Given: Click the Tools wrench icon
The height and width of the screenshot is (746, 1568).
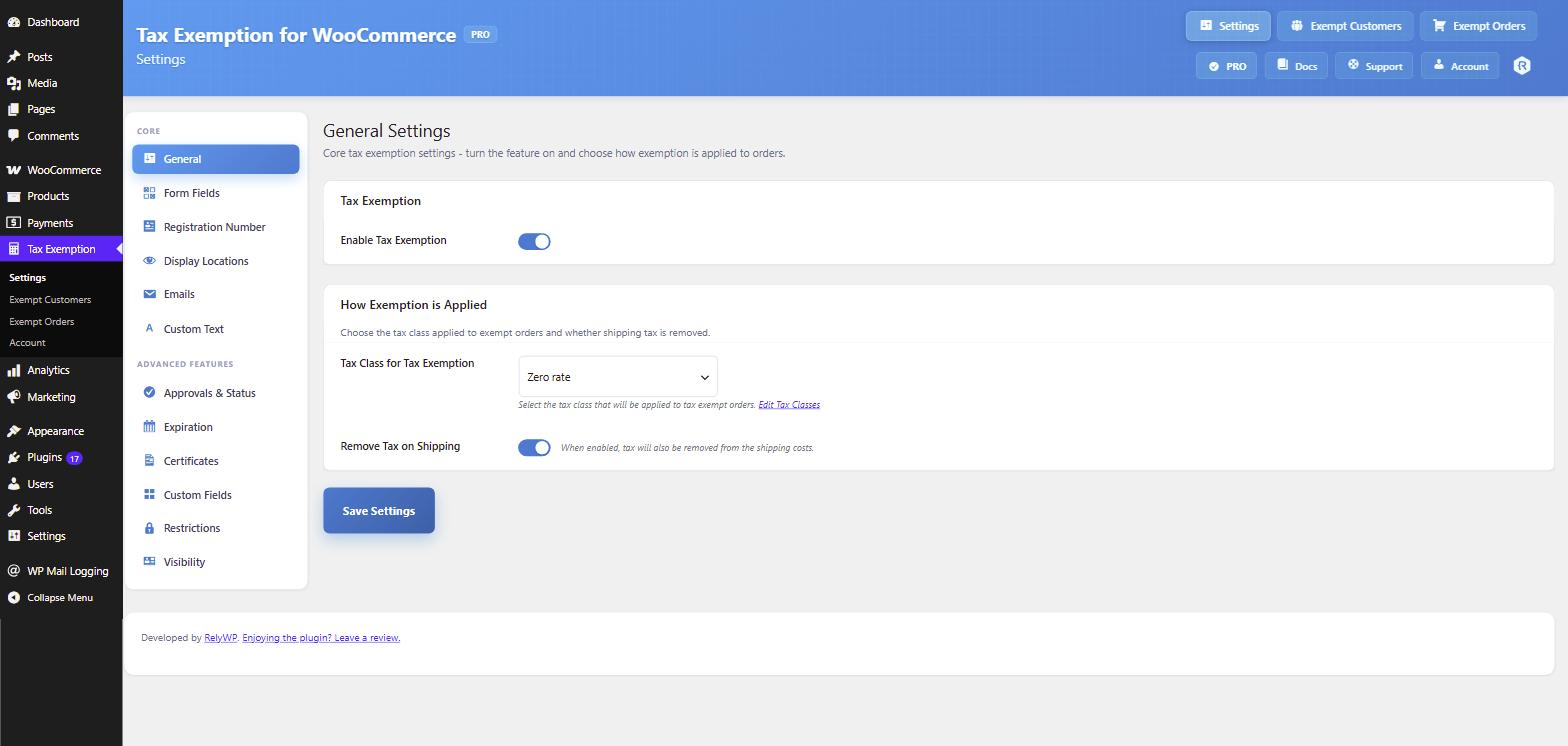Looking at the screenshot, I should pos(13,510).
